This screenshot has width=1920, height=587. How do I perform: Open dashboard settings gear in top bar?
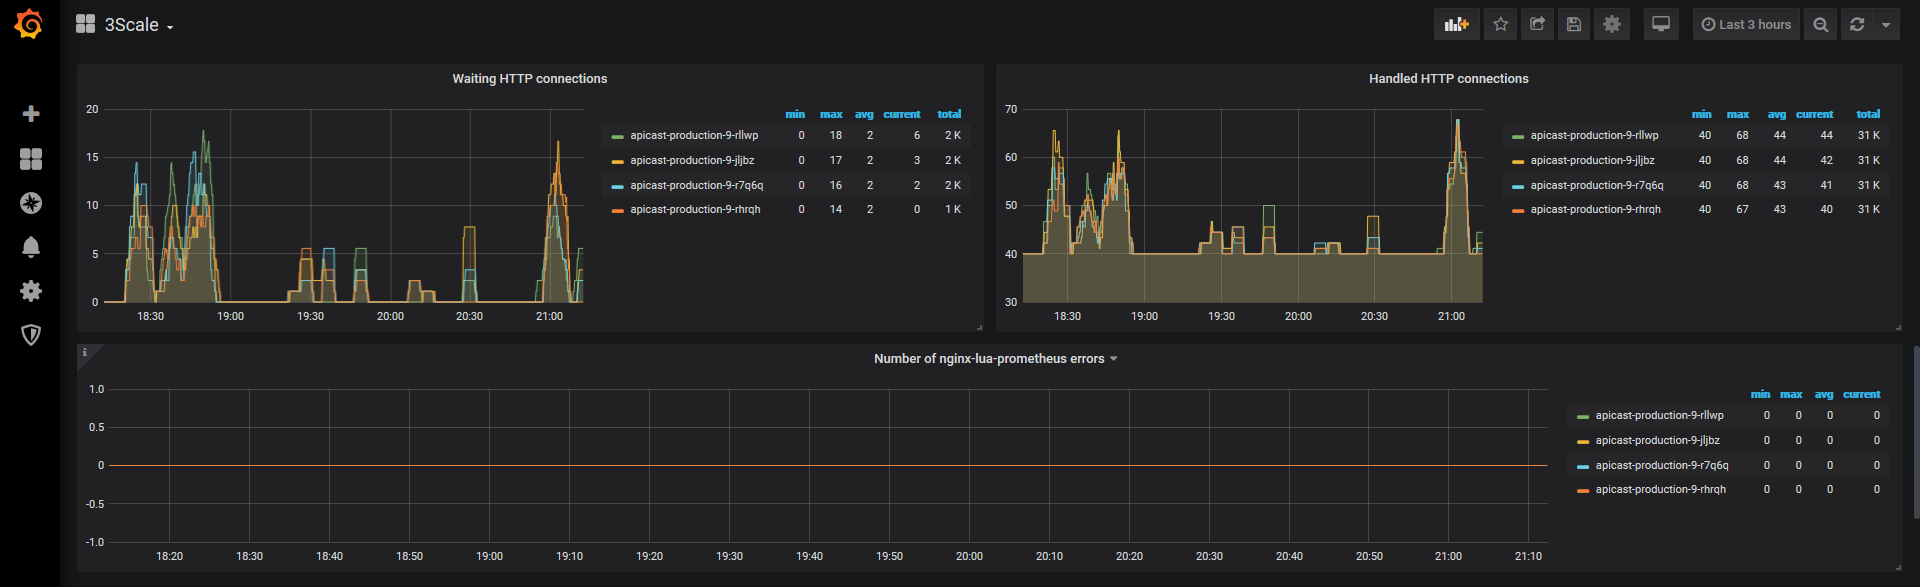pos(1611,24)
